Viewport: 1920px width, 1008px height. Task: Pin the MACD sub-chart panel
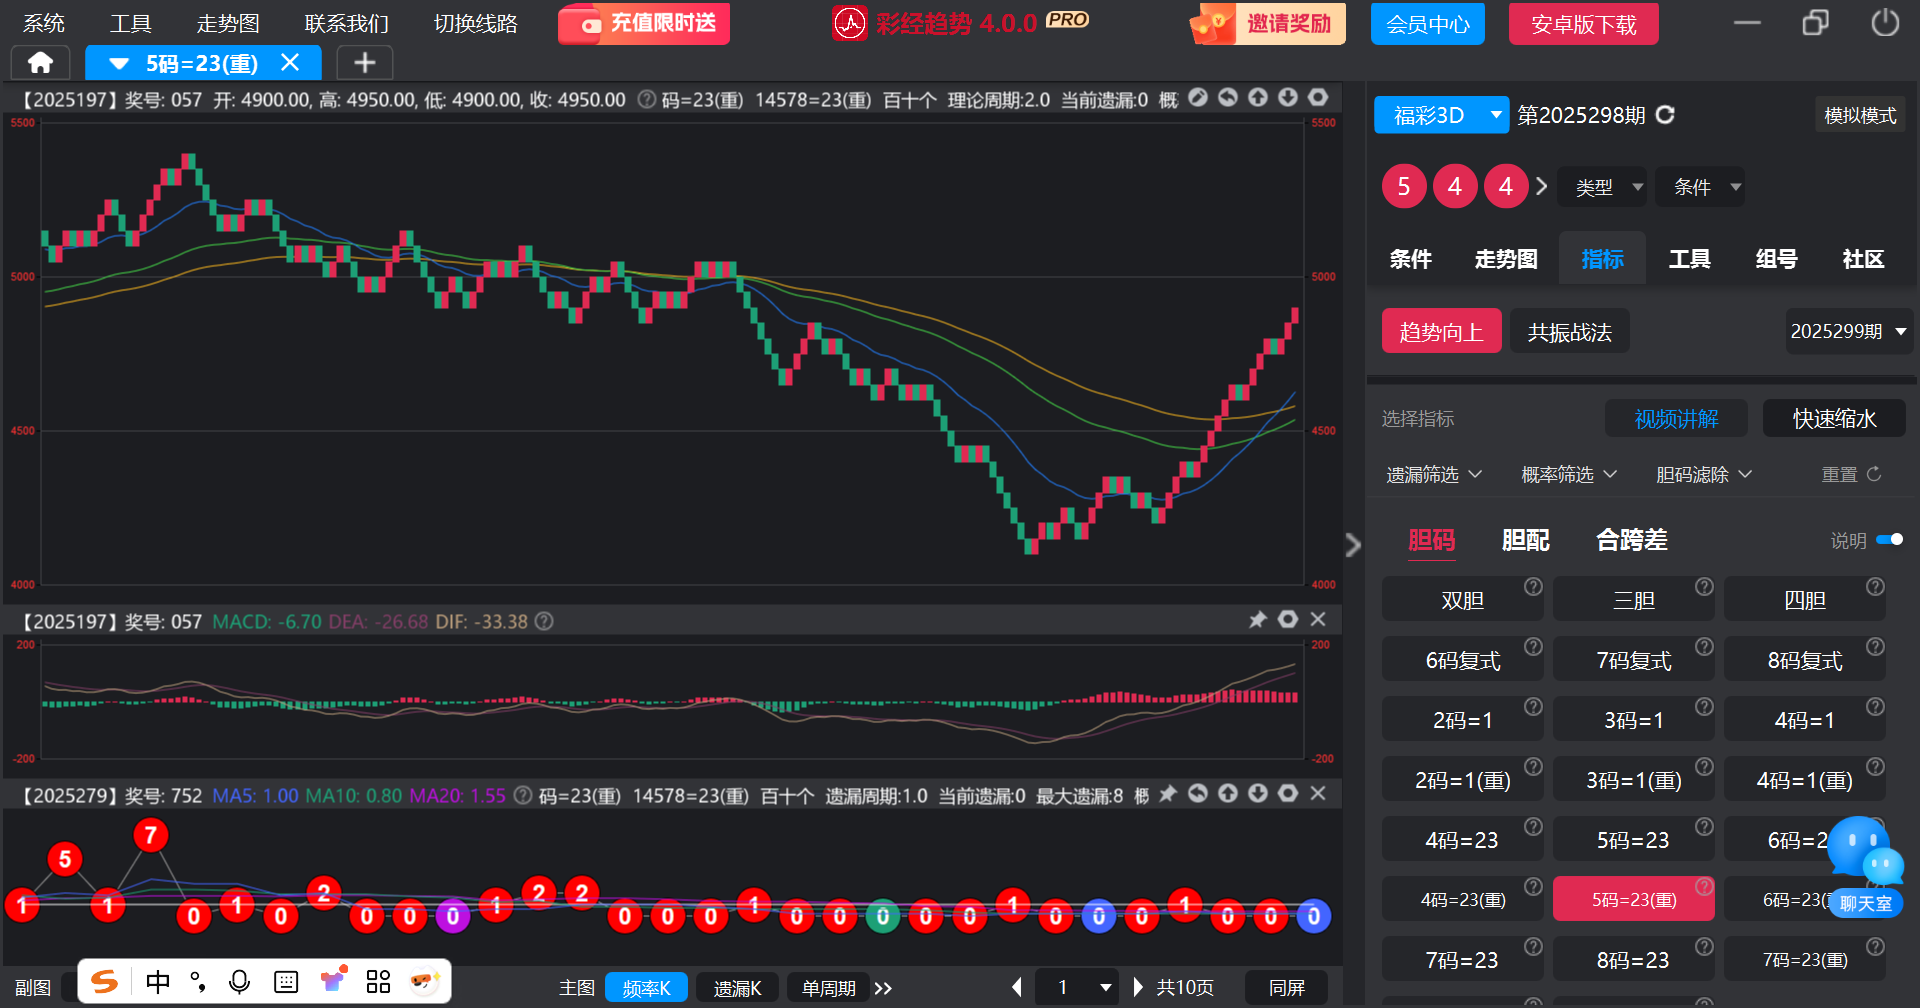[1258, 620]
